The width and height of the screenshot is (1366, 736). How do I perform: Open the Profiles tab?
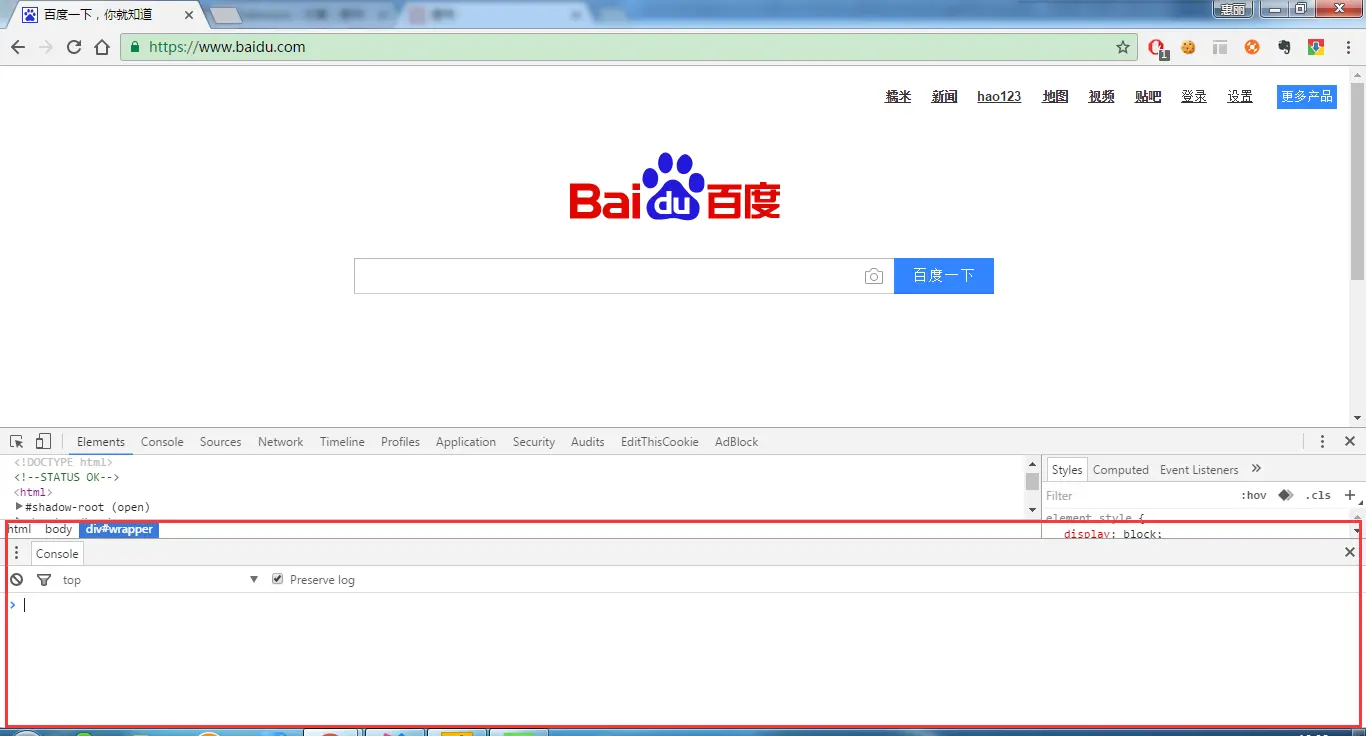click(400, 442)
